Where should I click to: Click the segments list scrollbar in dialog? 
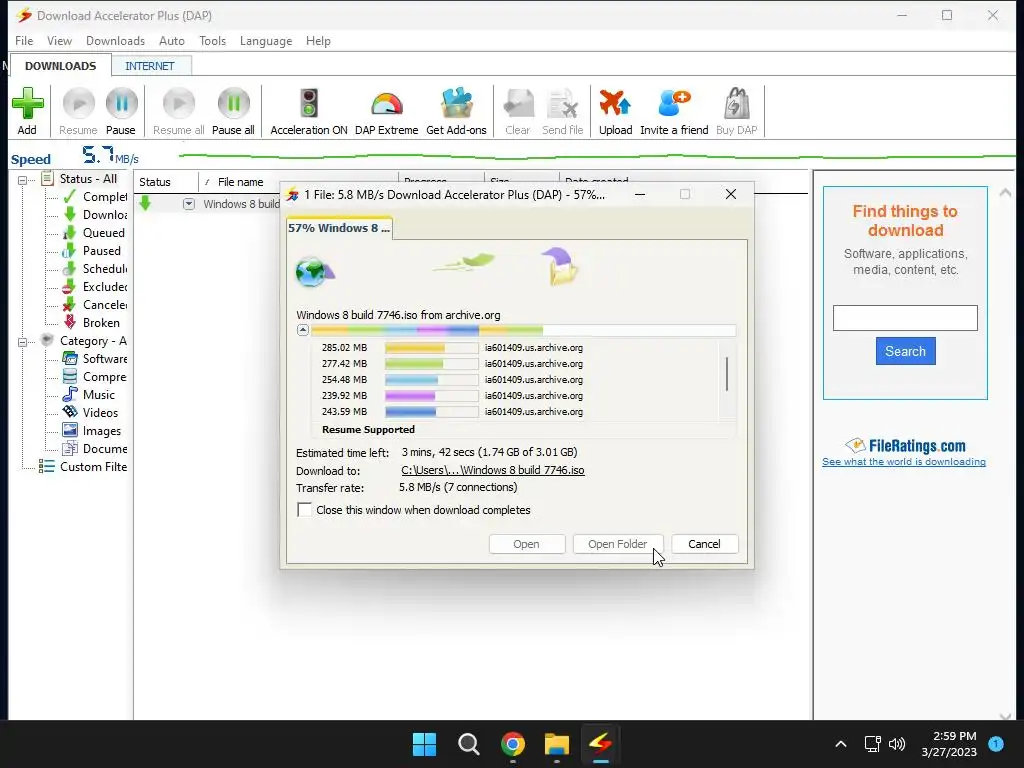tap(727, 374)
